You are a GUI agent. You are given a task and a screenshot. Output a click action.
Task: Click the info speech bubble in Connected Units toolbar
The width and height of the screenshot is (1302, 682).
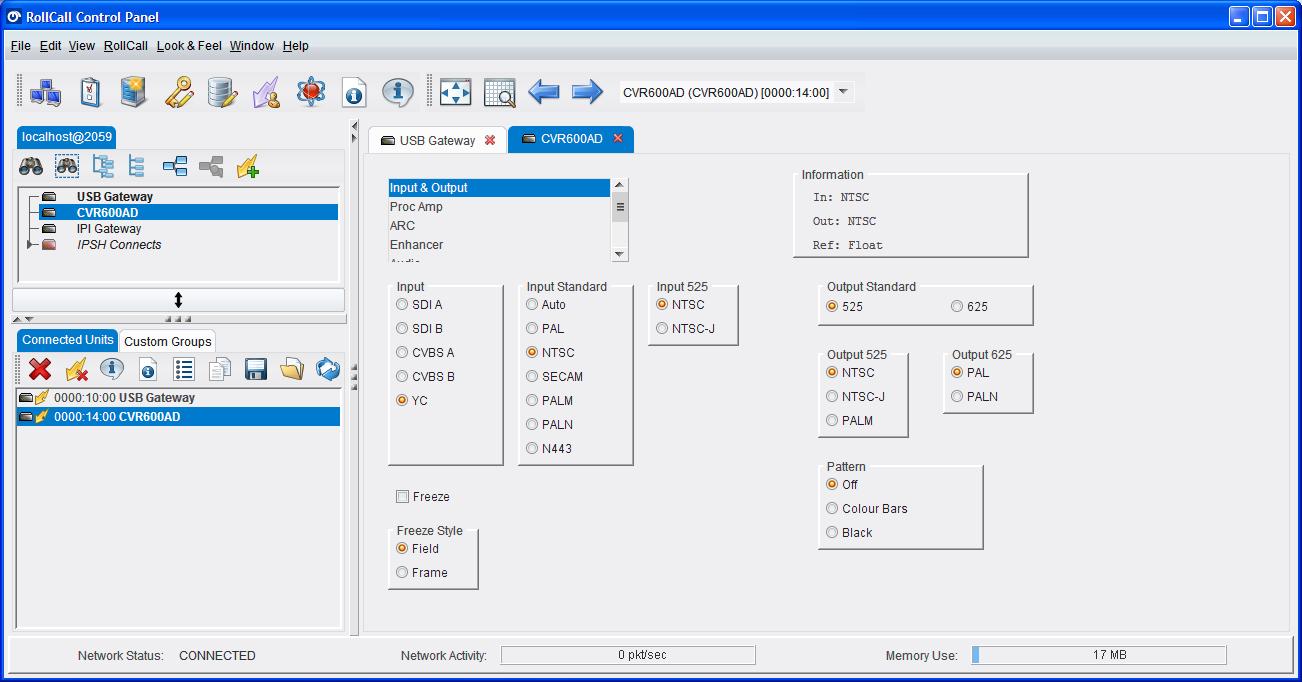(x=112, y=369)
